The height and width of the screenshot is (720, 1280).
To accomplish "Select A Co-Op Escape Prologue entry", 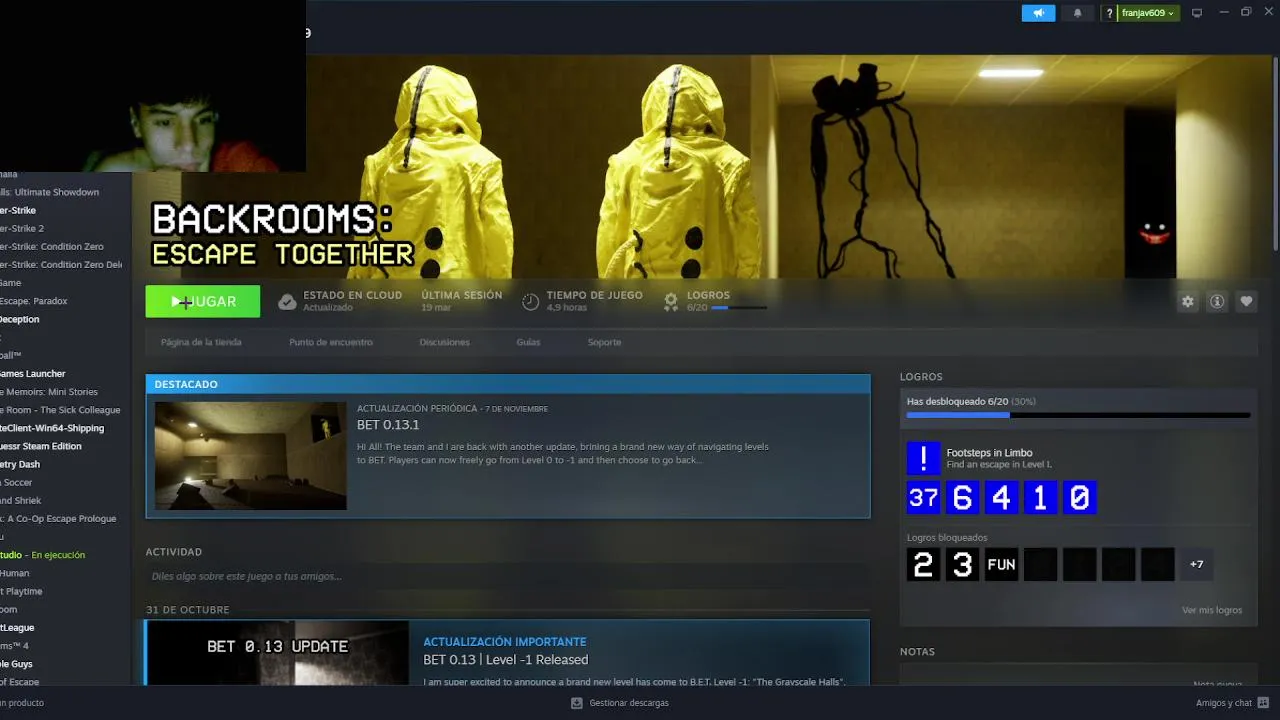I will 58,519.
